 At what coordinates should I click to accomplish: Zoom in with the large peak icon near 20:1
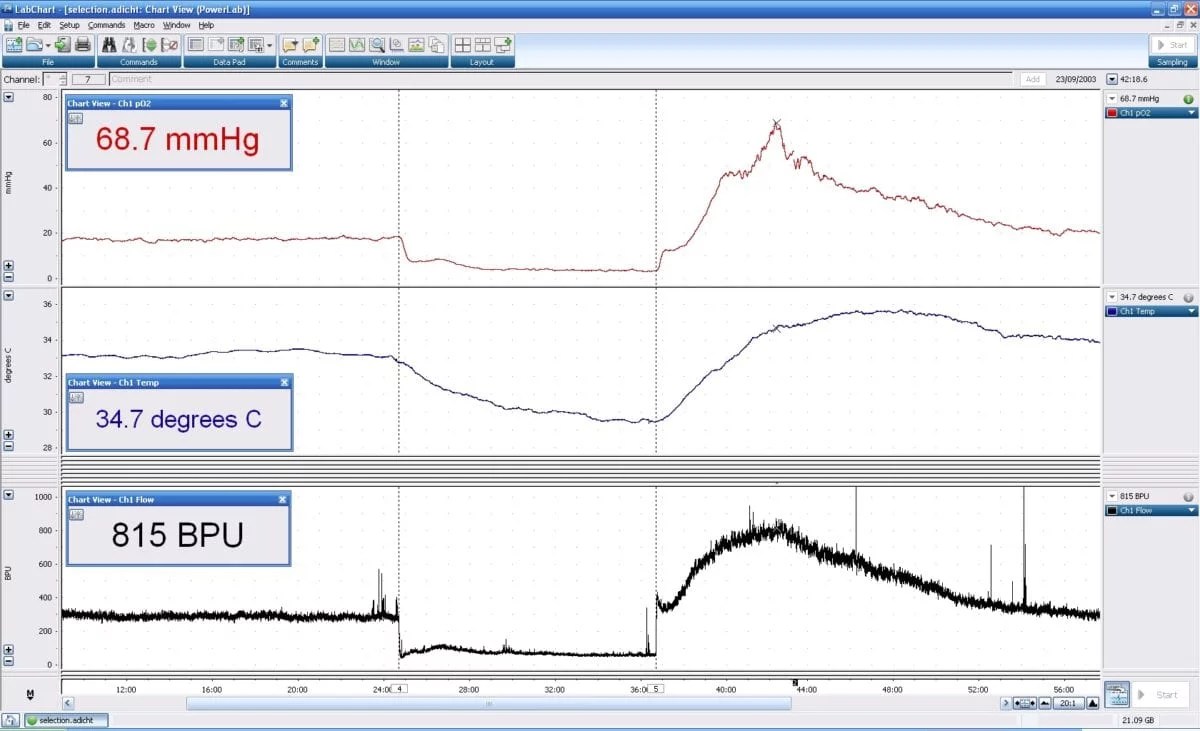1092,703
